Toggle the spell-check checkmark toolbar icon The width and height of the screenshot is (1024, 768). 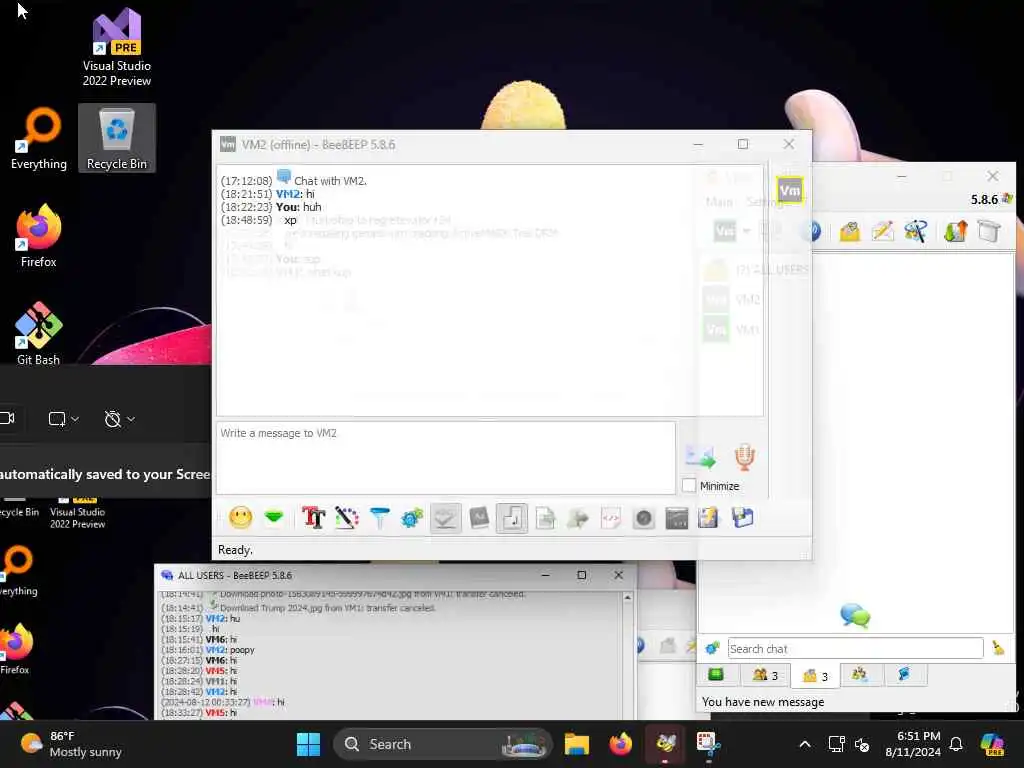pos(445,519)
